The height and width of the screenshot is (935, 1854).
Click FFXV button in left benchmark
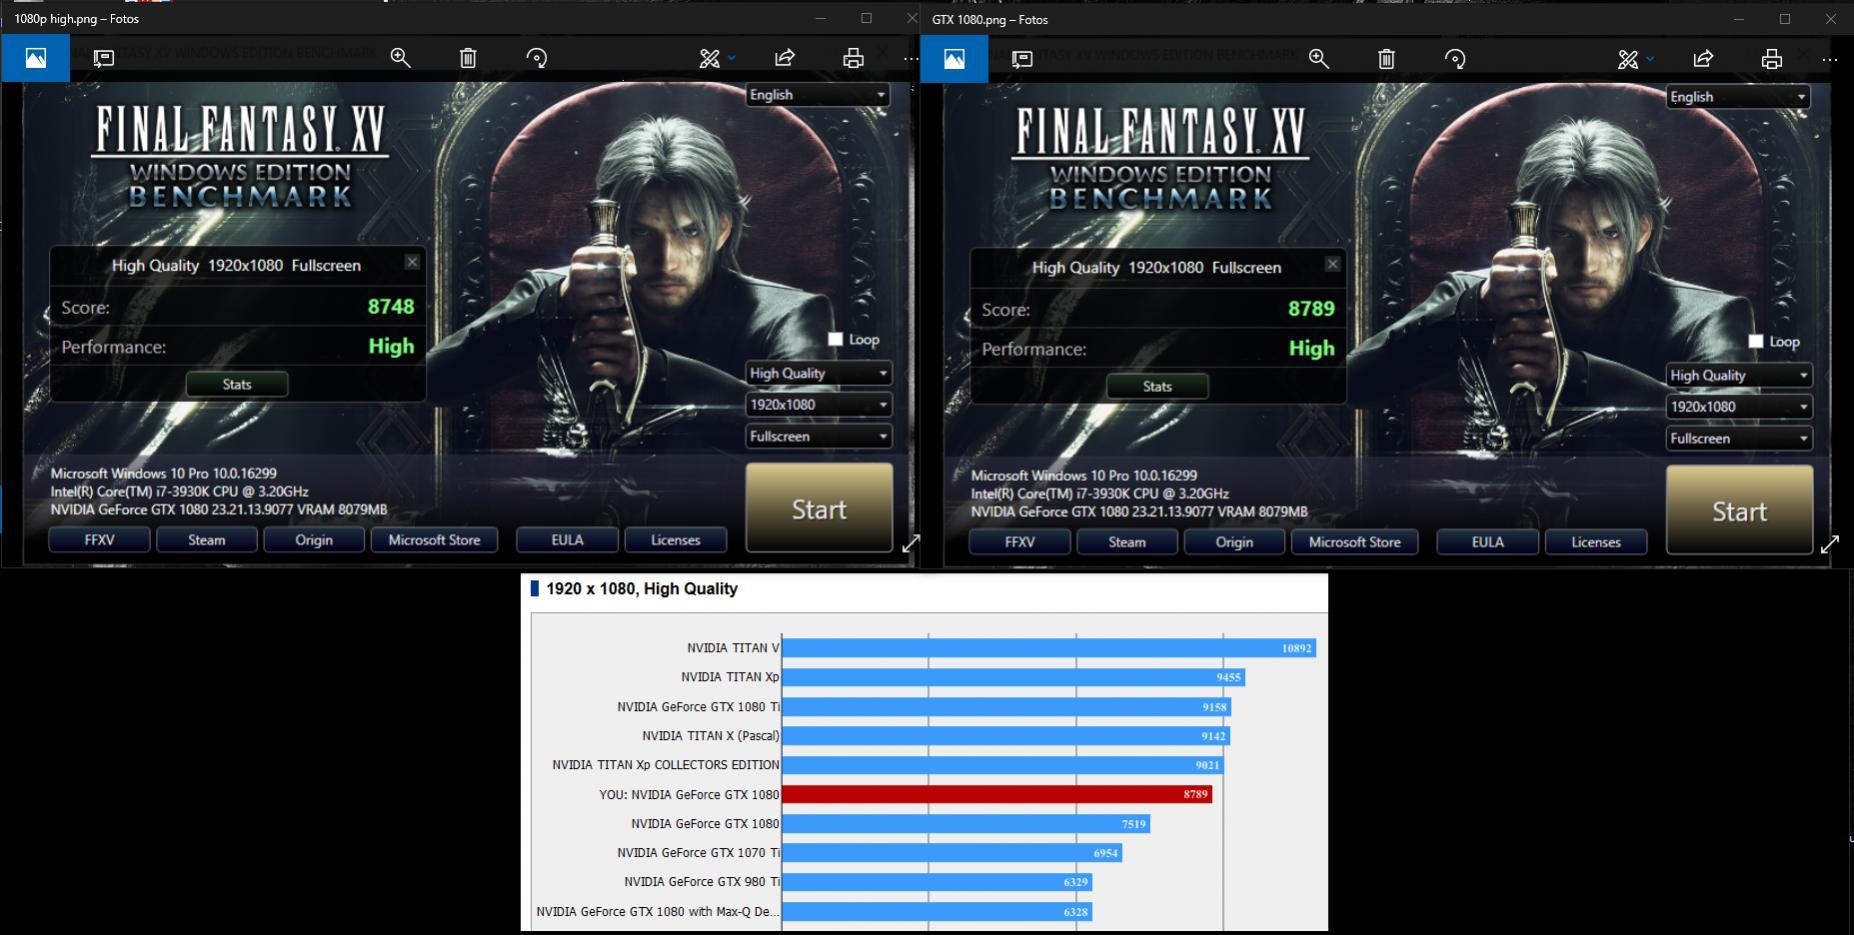coord(99,540)
